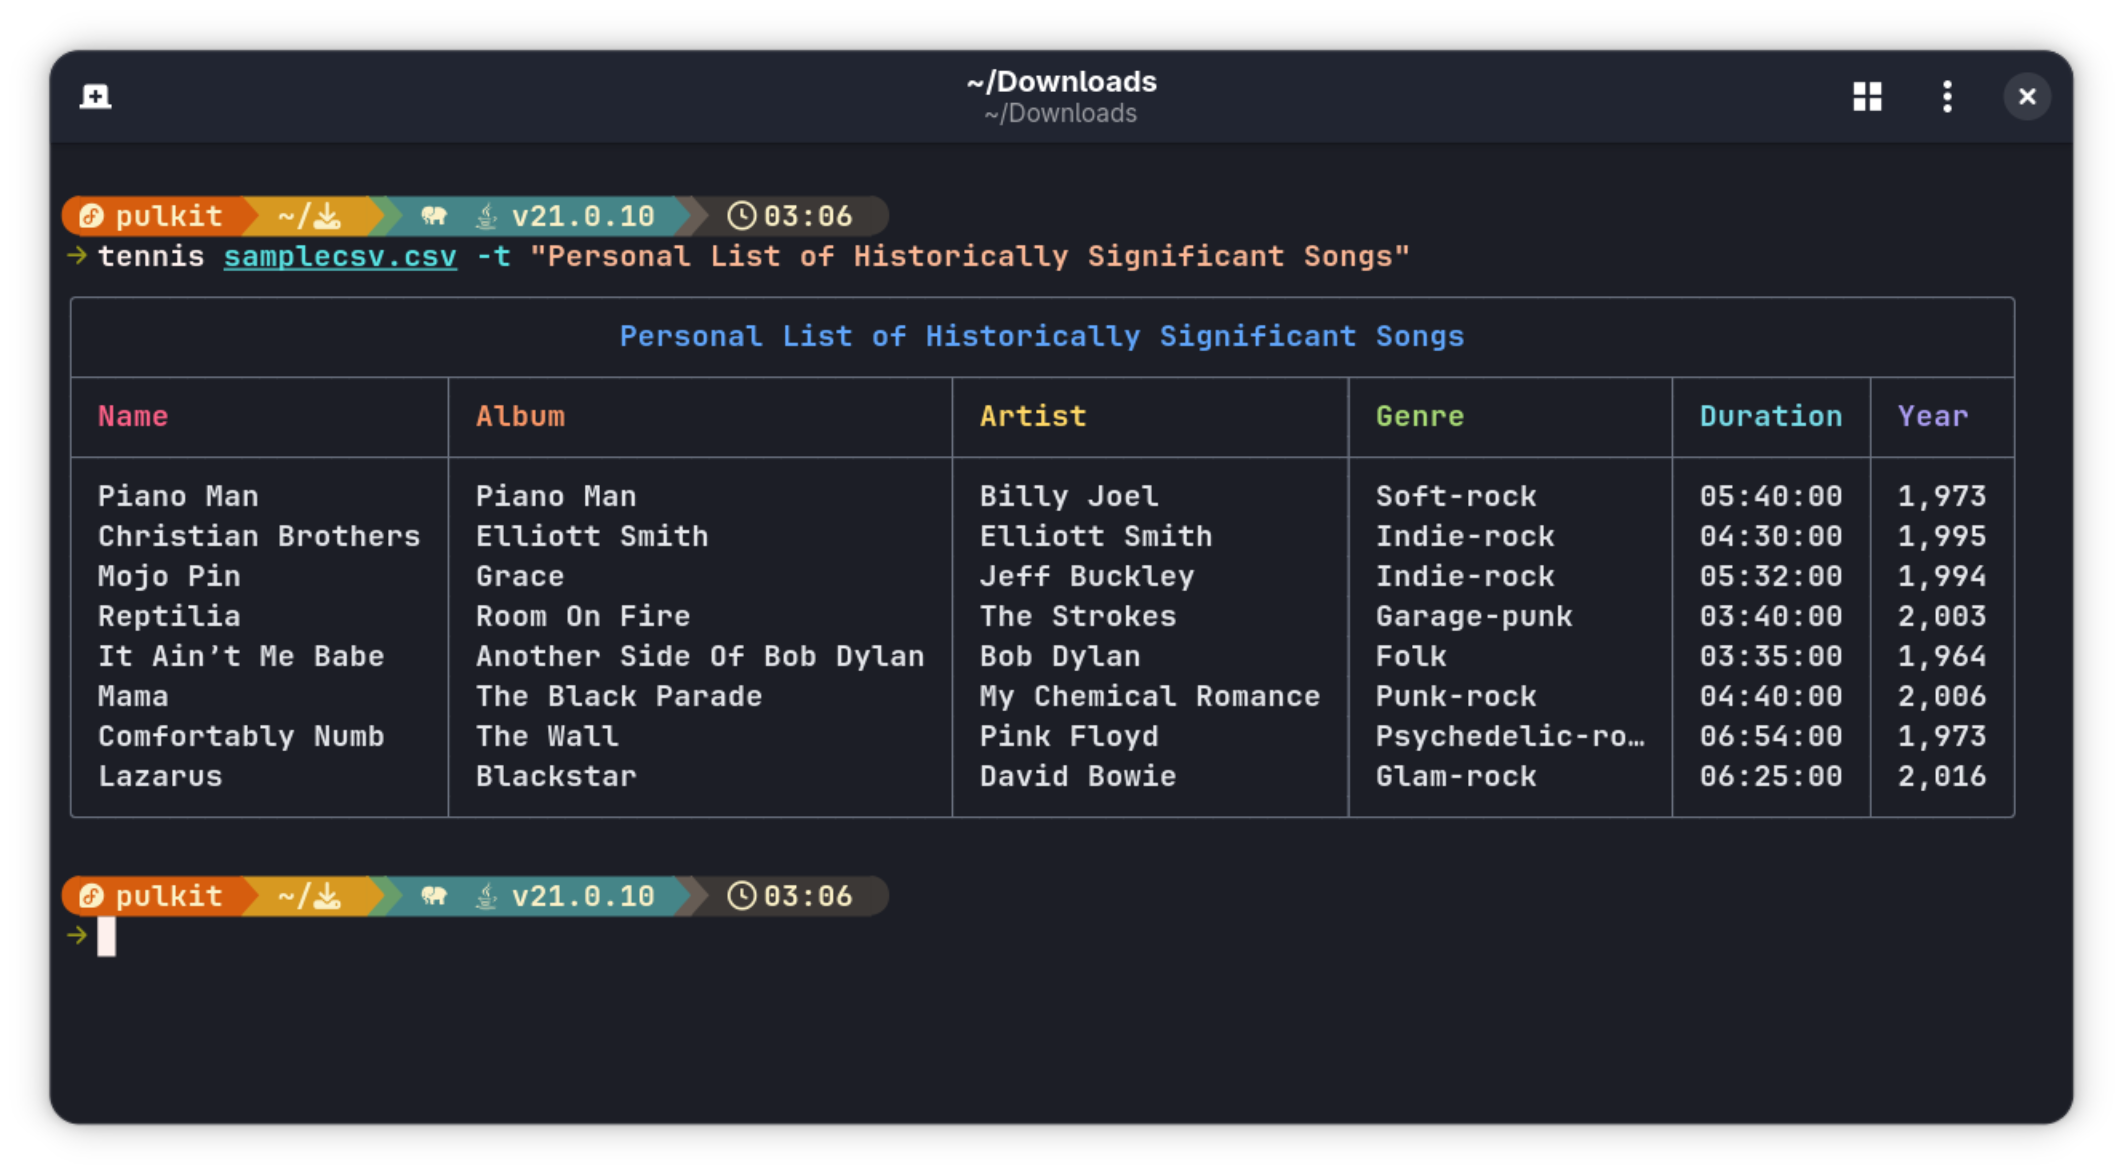Open a new tab with the plus window icon
The image size is (2124, 1174).
(x=95, y=96)
